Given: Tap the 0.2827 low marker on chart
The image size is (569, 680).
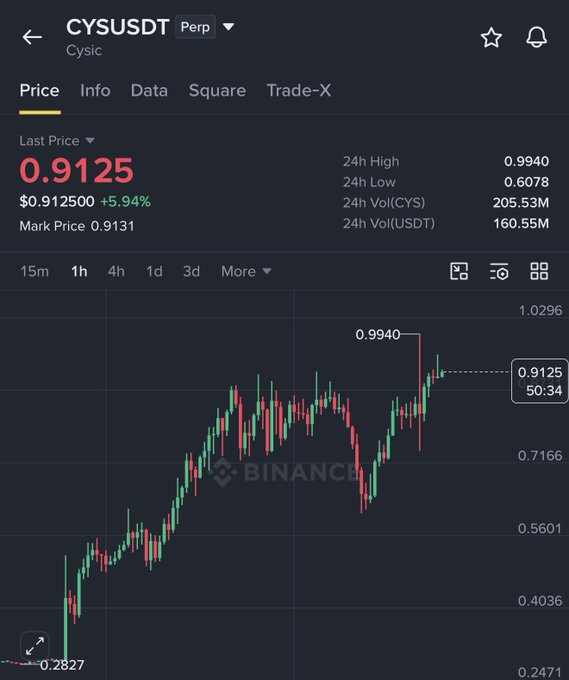Looking at the screenshot, I should point(62,665).
